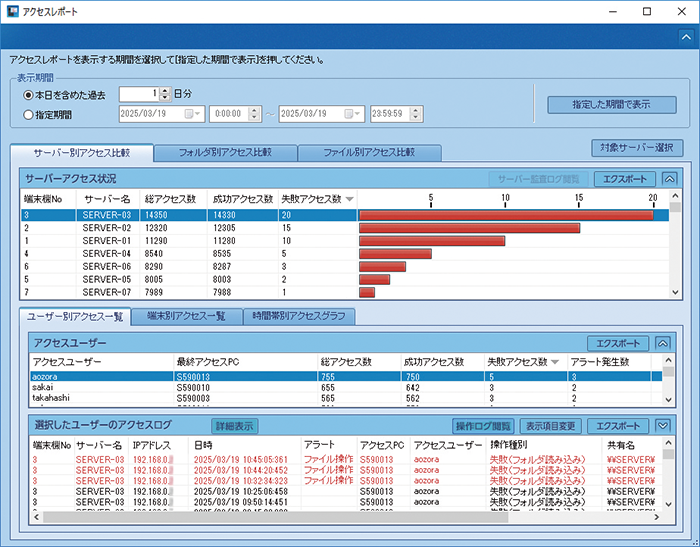Click the days count input field
This screenshot has width=700, height=547.
139,94
